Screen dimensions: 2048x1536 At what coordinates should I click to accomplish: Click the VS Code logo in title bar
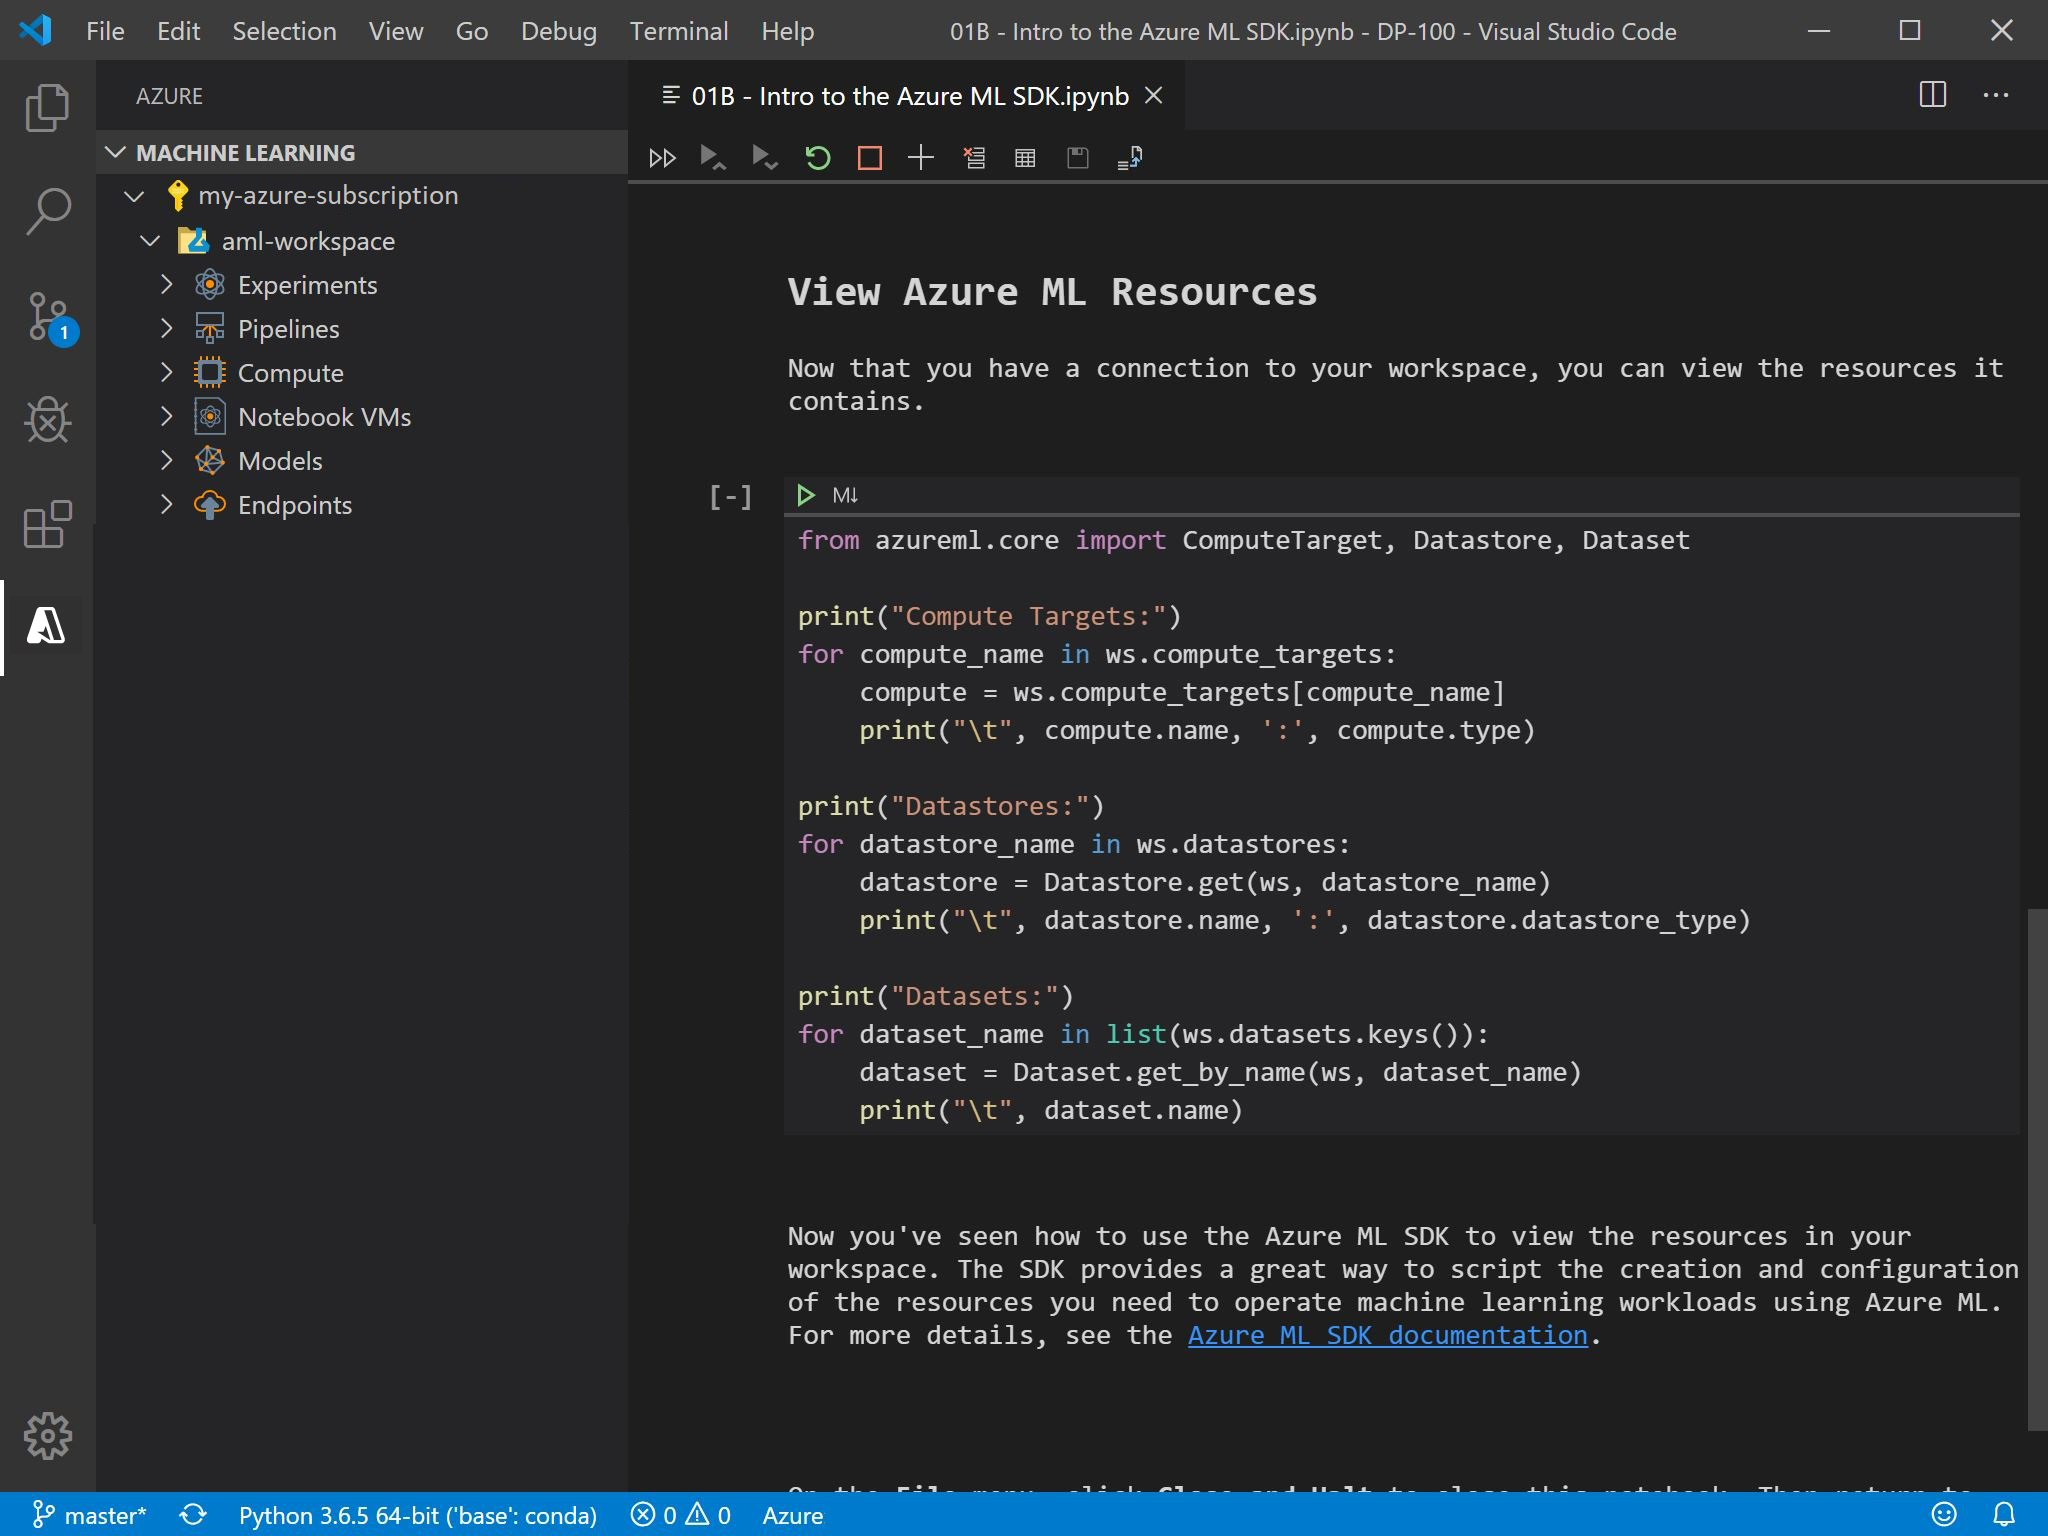point(36,30)
